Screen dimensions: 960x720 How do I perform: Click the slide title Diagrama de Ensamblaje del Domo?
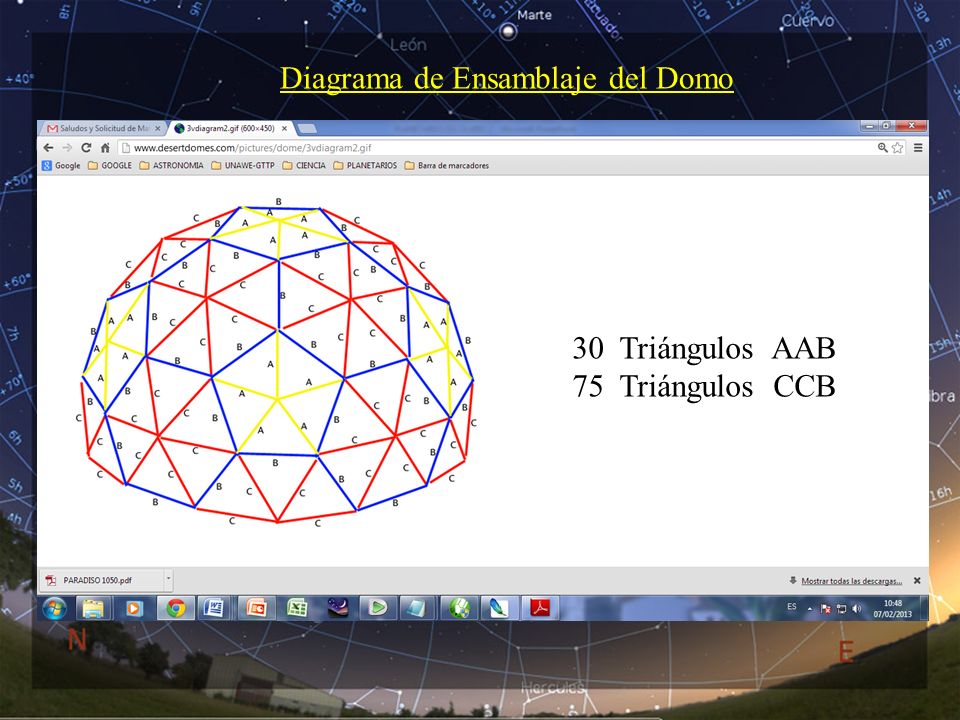[507, 78]
